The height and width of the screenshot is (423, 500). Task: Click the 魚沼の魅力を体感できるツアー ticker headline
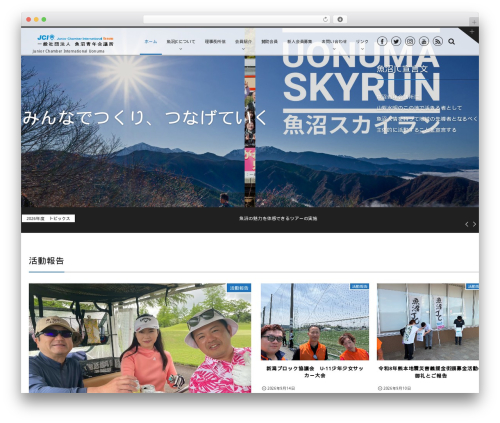(x=278, y=219)
